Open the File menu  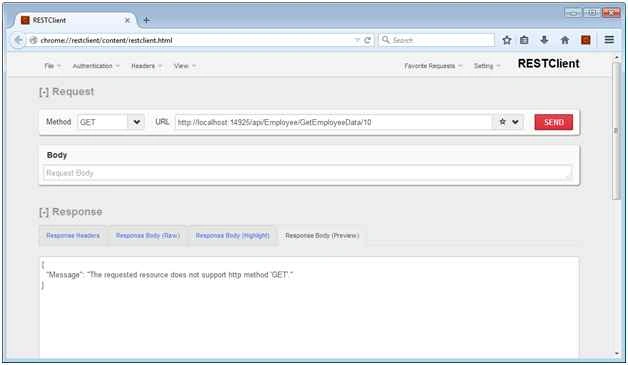(52, 66)
